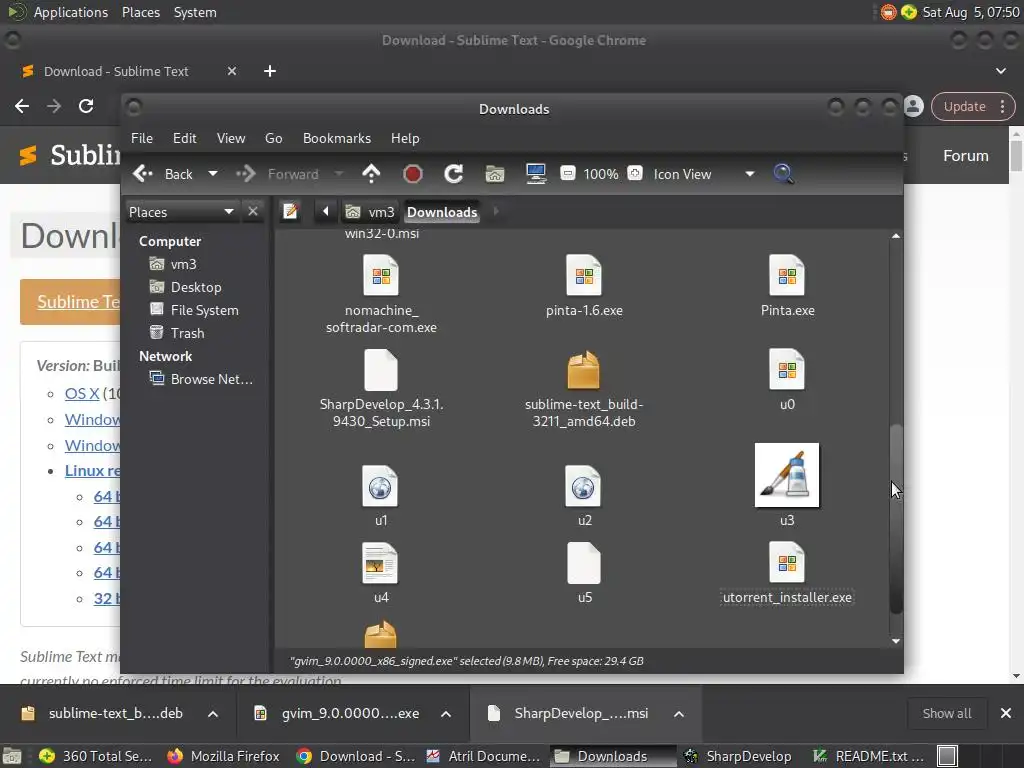Open Forum link on Sublime page
This screenshot has height=768, width=1024.
tap(965, 155)
